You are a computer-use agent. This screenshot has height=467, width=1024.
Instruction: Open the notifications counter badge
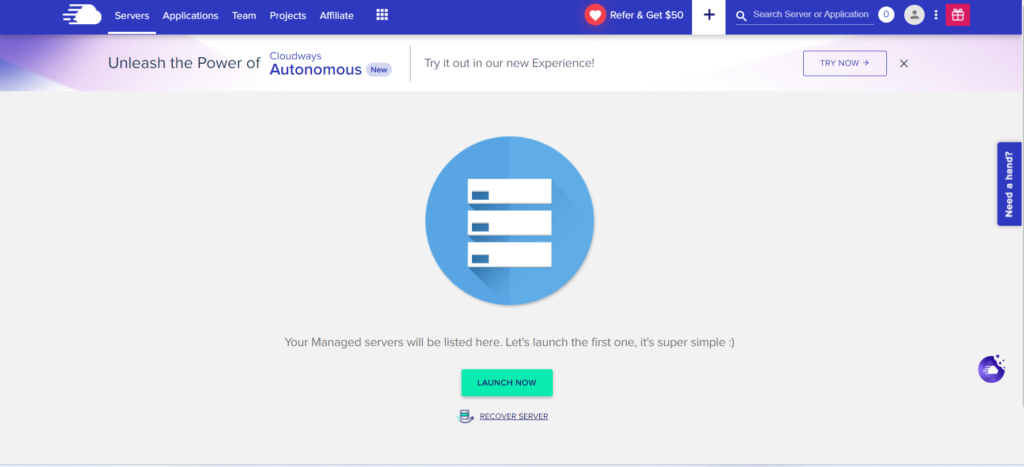[886, 15]
